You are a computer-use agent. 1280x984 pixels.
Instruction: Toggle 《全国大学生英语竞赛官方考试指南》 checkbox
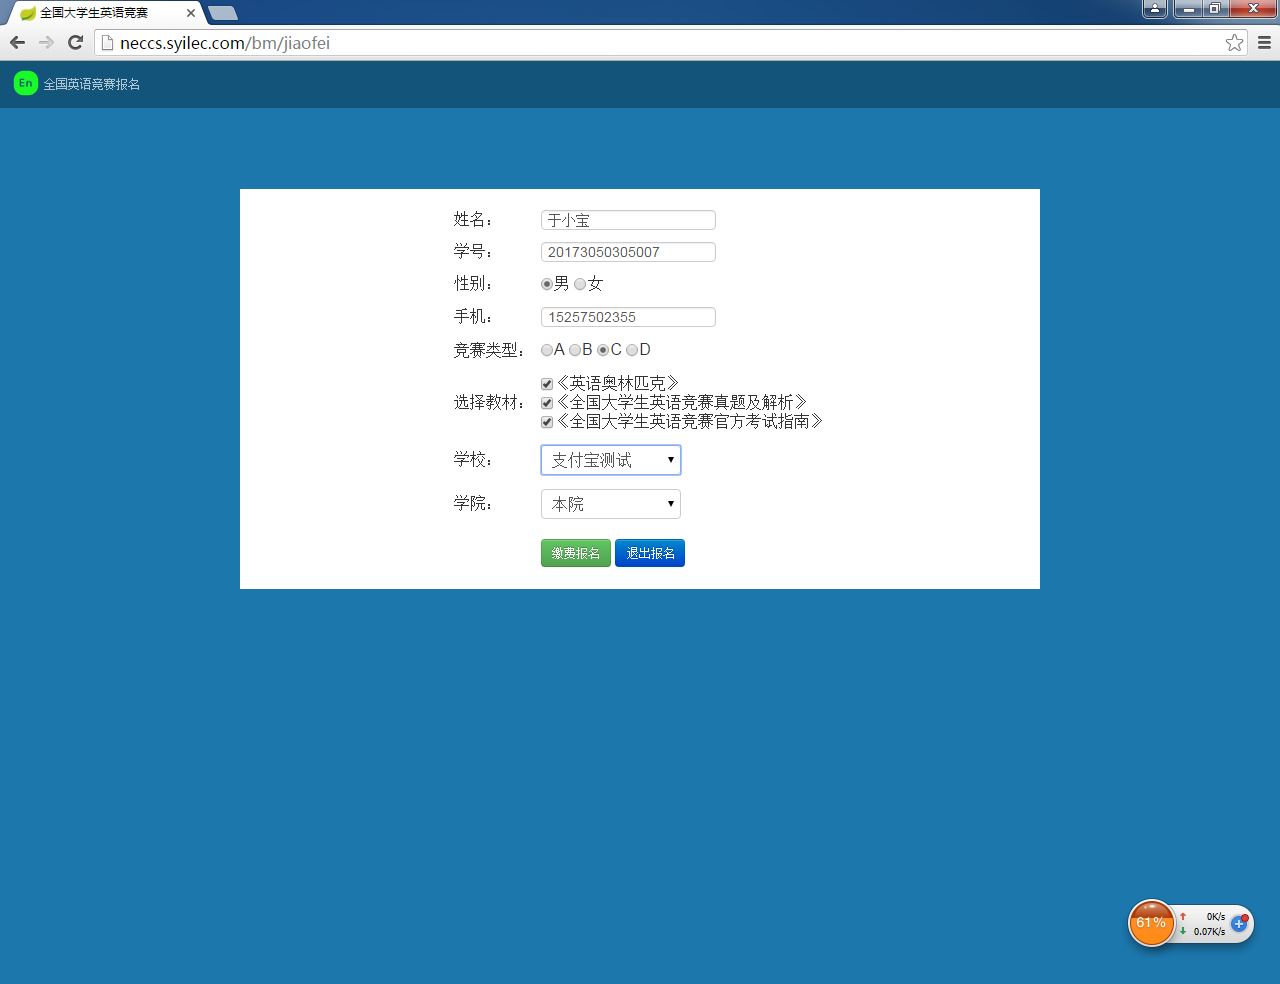tap(547, 422)
